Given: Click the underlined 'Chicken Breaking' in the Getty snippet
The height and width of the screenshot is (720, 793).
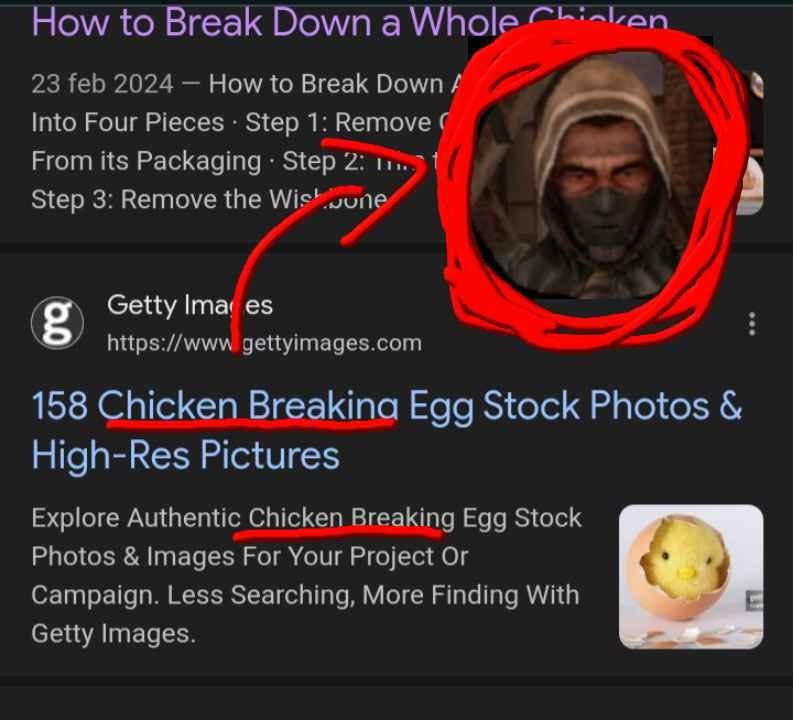Looking at the screenshot, I should [351, 518].
